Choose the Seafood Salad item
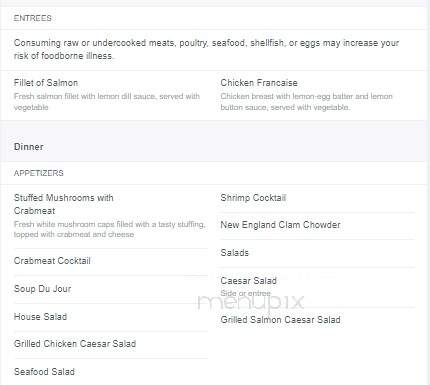The height and width of the screenshot is (385, 430). pyautogui.click(x=44, y=372)
